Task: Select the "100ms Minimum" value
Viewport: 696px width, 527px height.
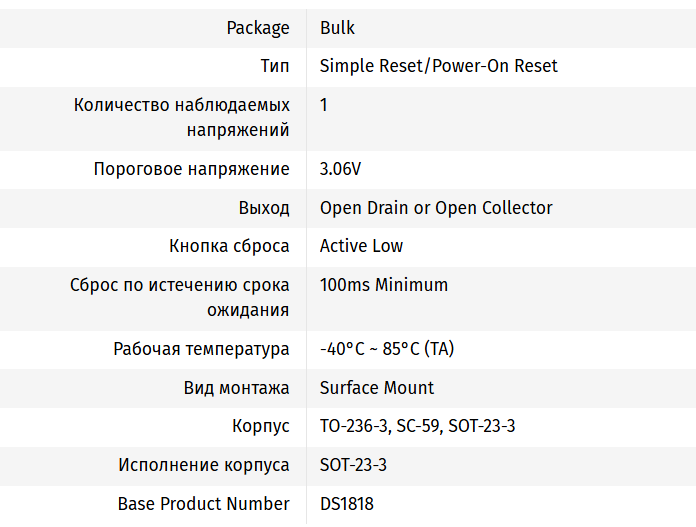Action: [x=384, y=285]
